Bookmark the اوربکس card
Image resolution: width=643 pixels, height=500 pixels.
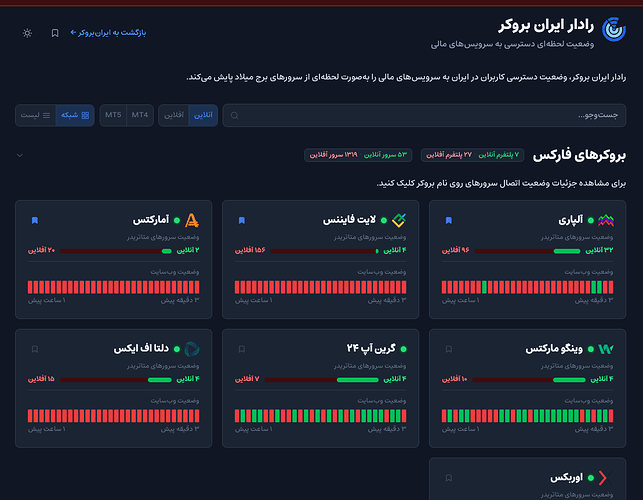pos(449,478)
